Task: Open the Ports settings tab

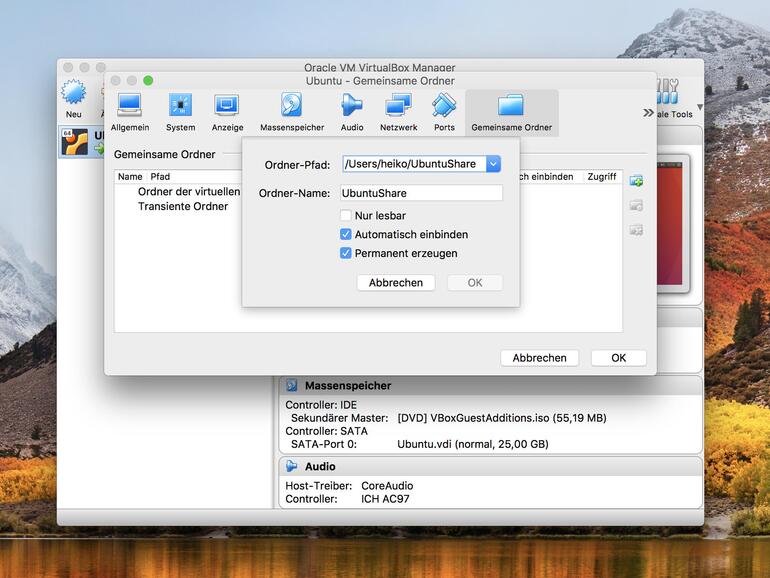Action: tap(444, 112)
